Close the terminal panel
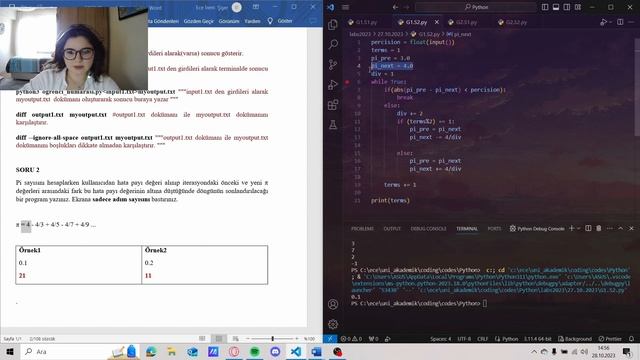This screenshot has width=640, height=360. pos(631,228)
